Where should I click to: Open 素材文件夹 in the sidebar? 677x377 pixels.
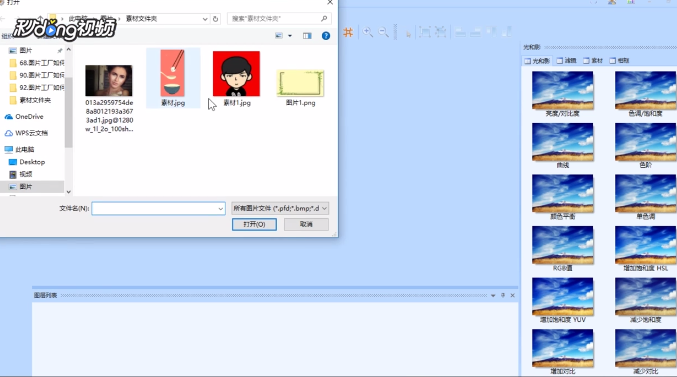[x=30, y=100]
